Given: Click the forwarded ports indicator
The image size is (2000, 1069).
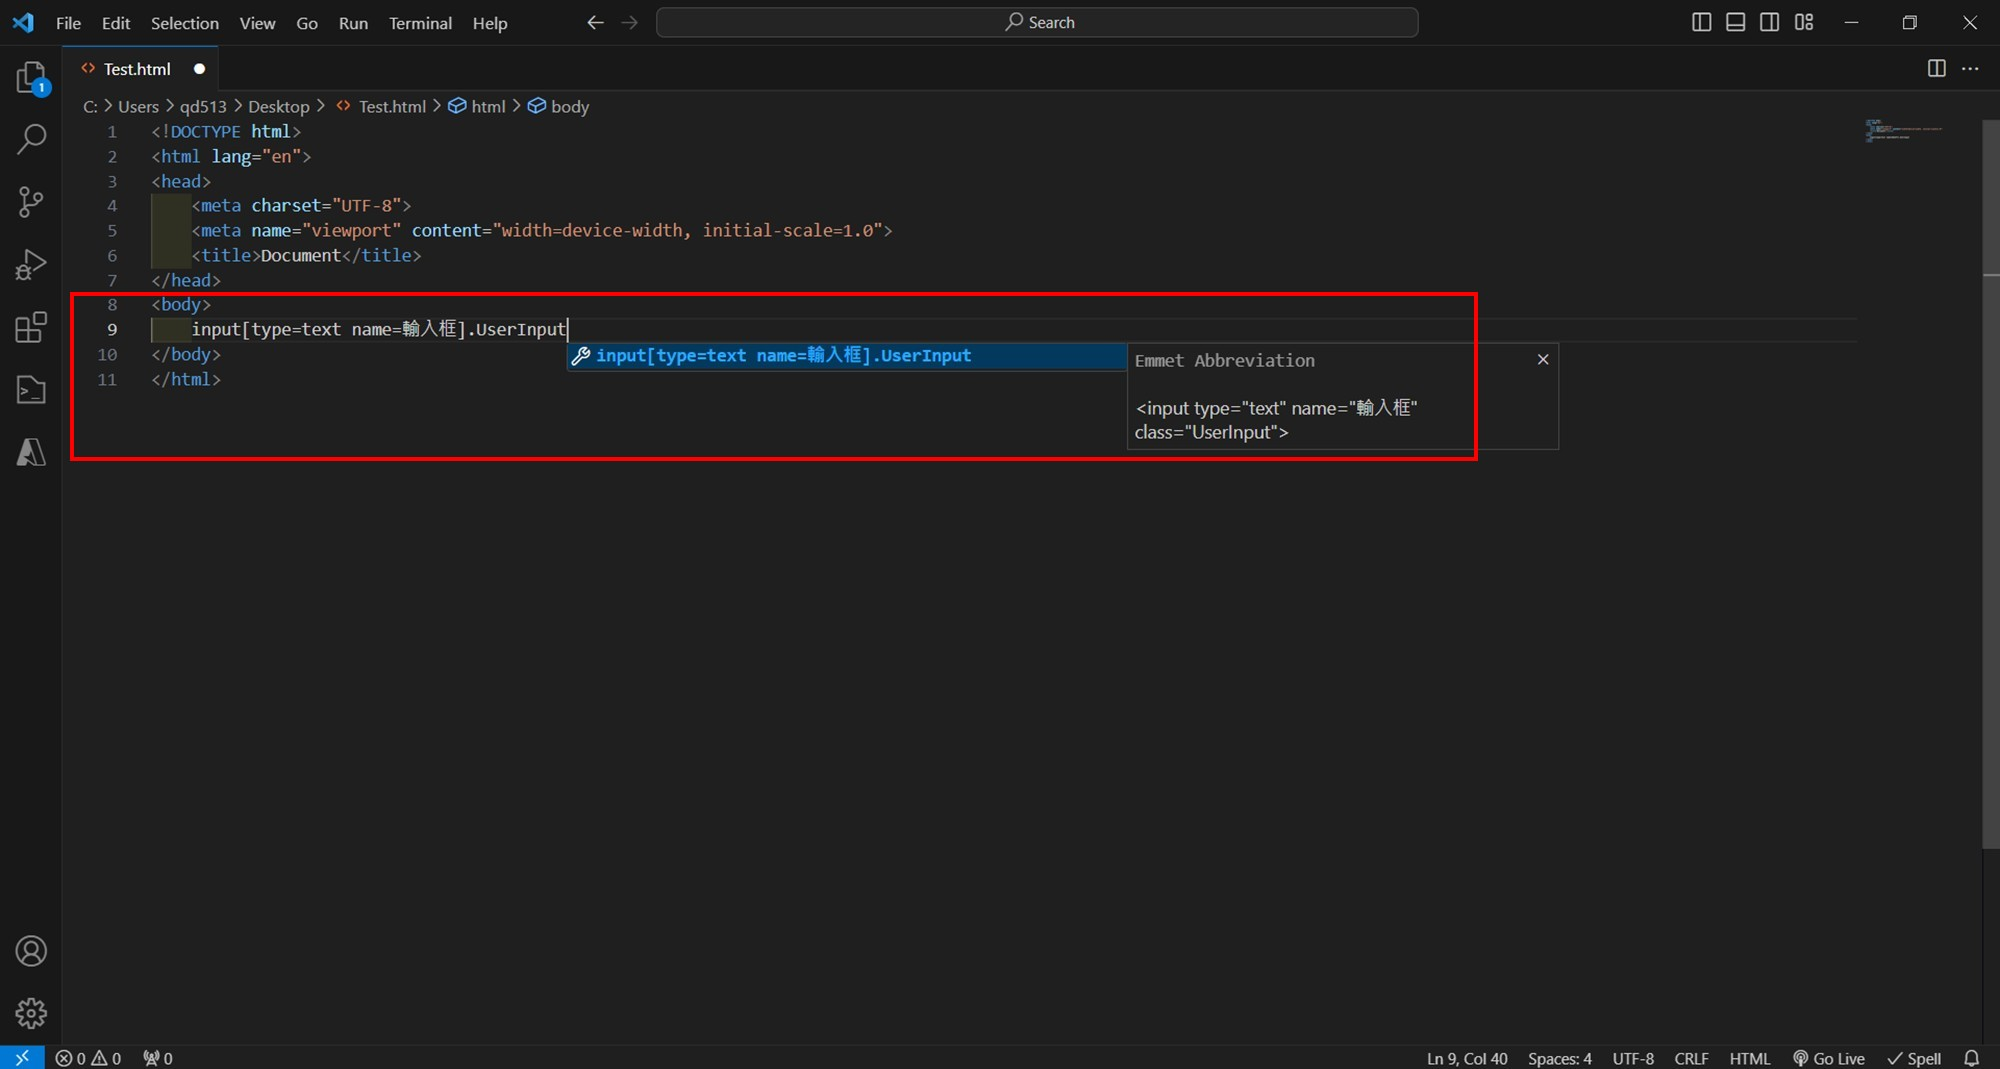Looking at the screenshot, I should tap(157, 1058).
